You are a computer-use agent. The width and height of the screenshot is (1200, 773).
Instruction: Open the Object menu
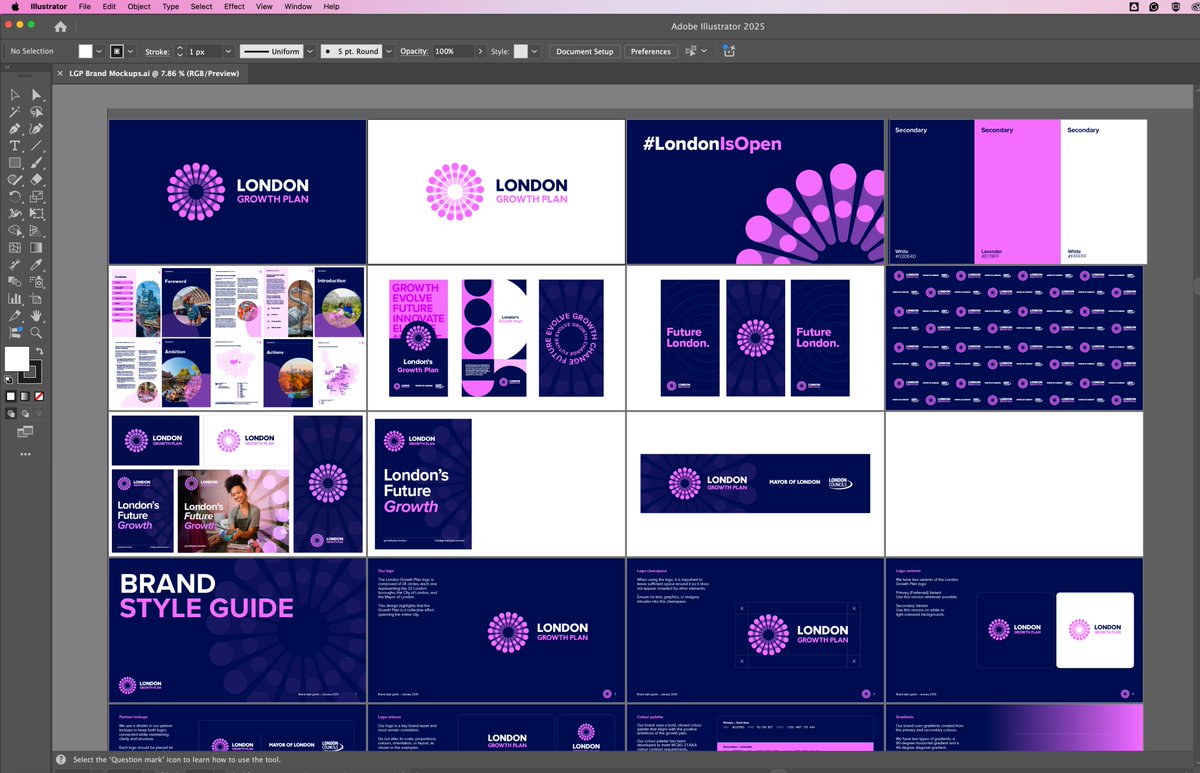pos(139,6)
